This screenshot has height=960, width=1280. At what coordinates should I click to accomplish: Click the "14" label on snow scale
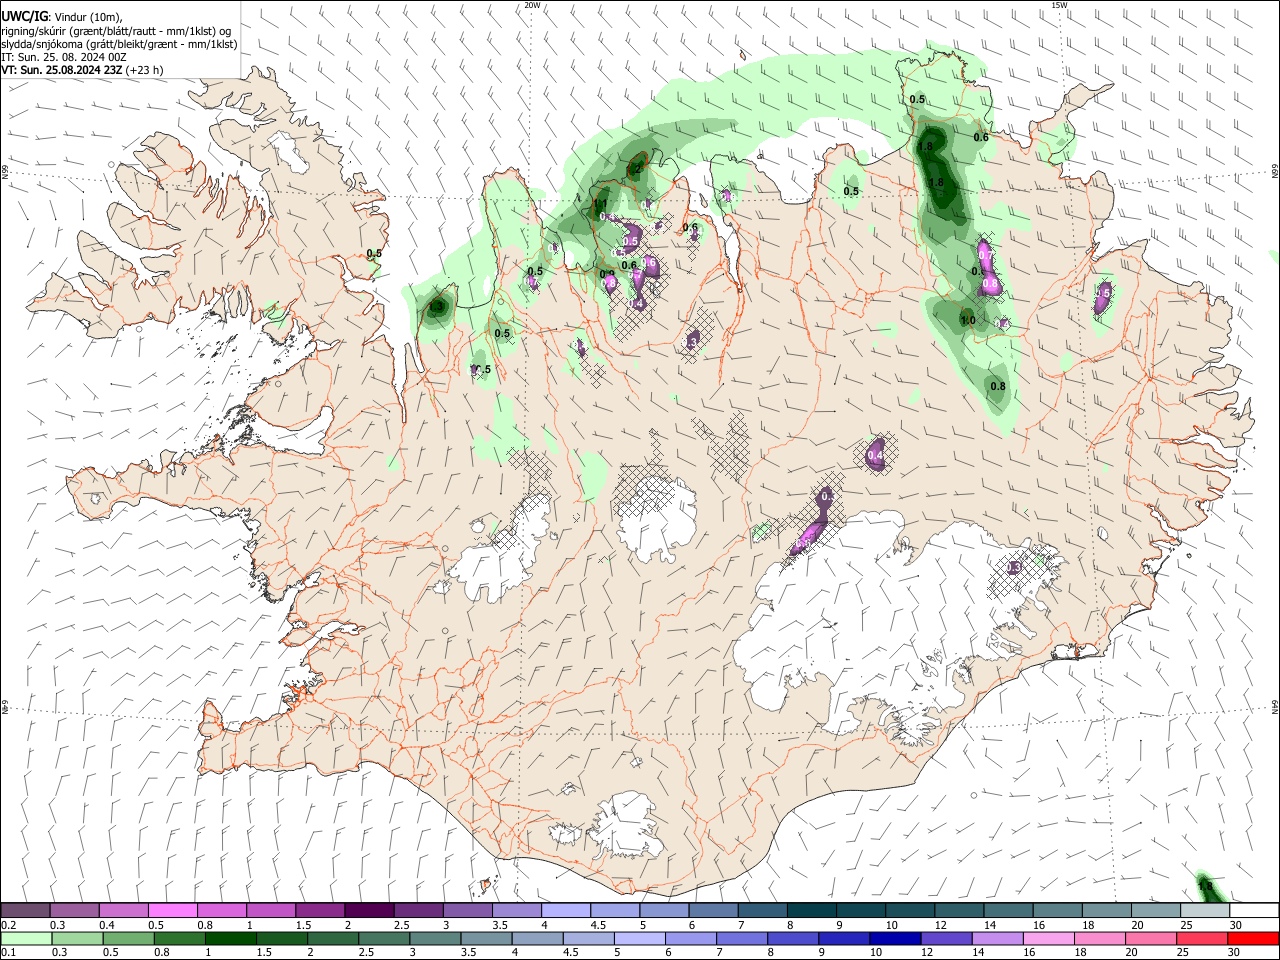click(x=990, y=925)
